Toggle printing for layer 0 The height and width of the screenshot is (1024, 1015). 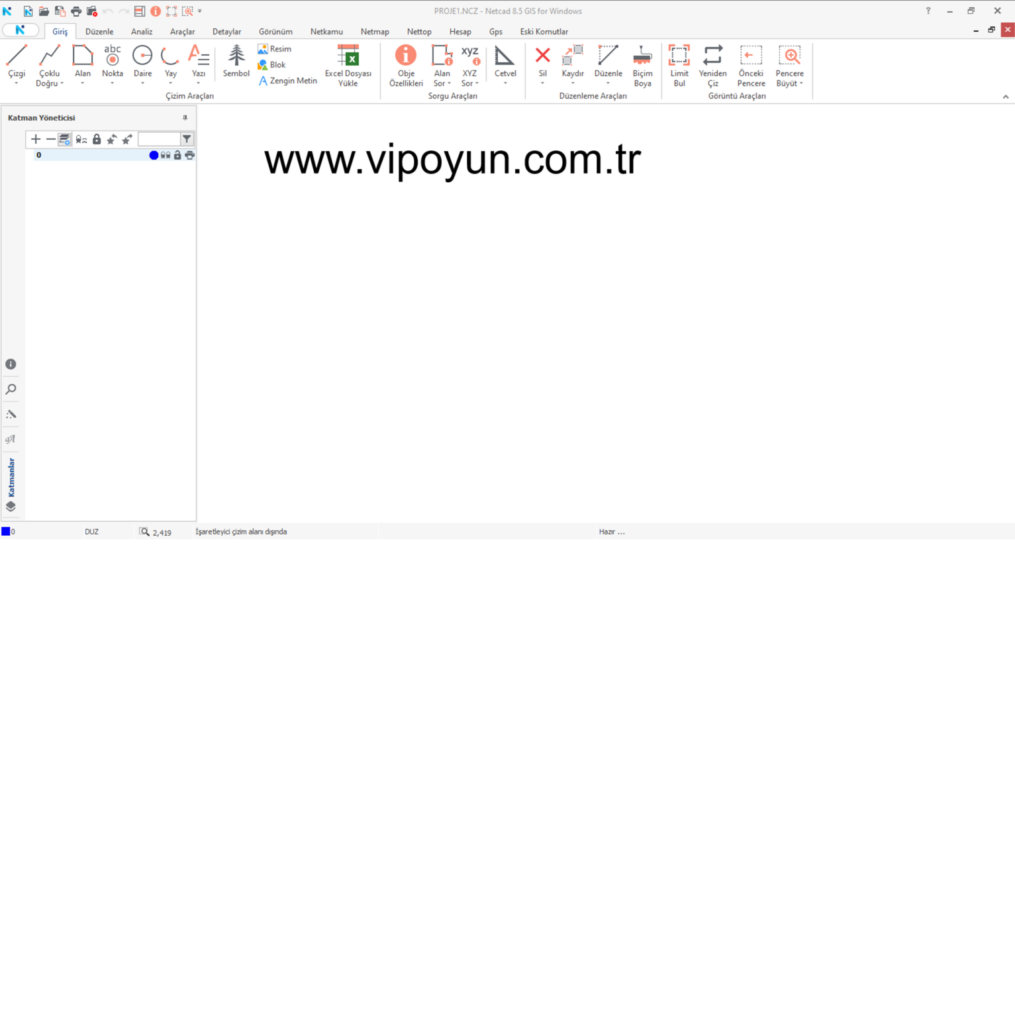189,155
